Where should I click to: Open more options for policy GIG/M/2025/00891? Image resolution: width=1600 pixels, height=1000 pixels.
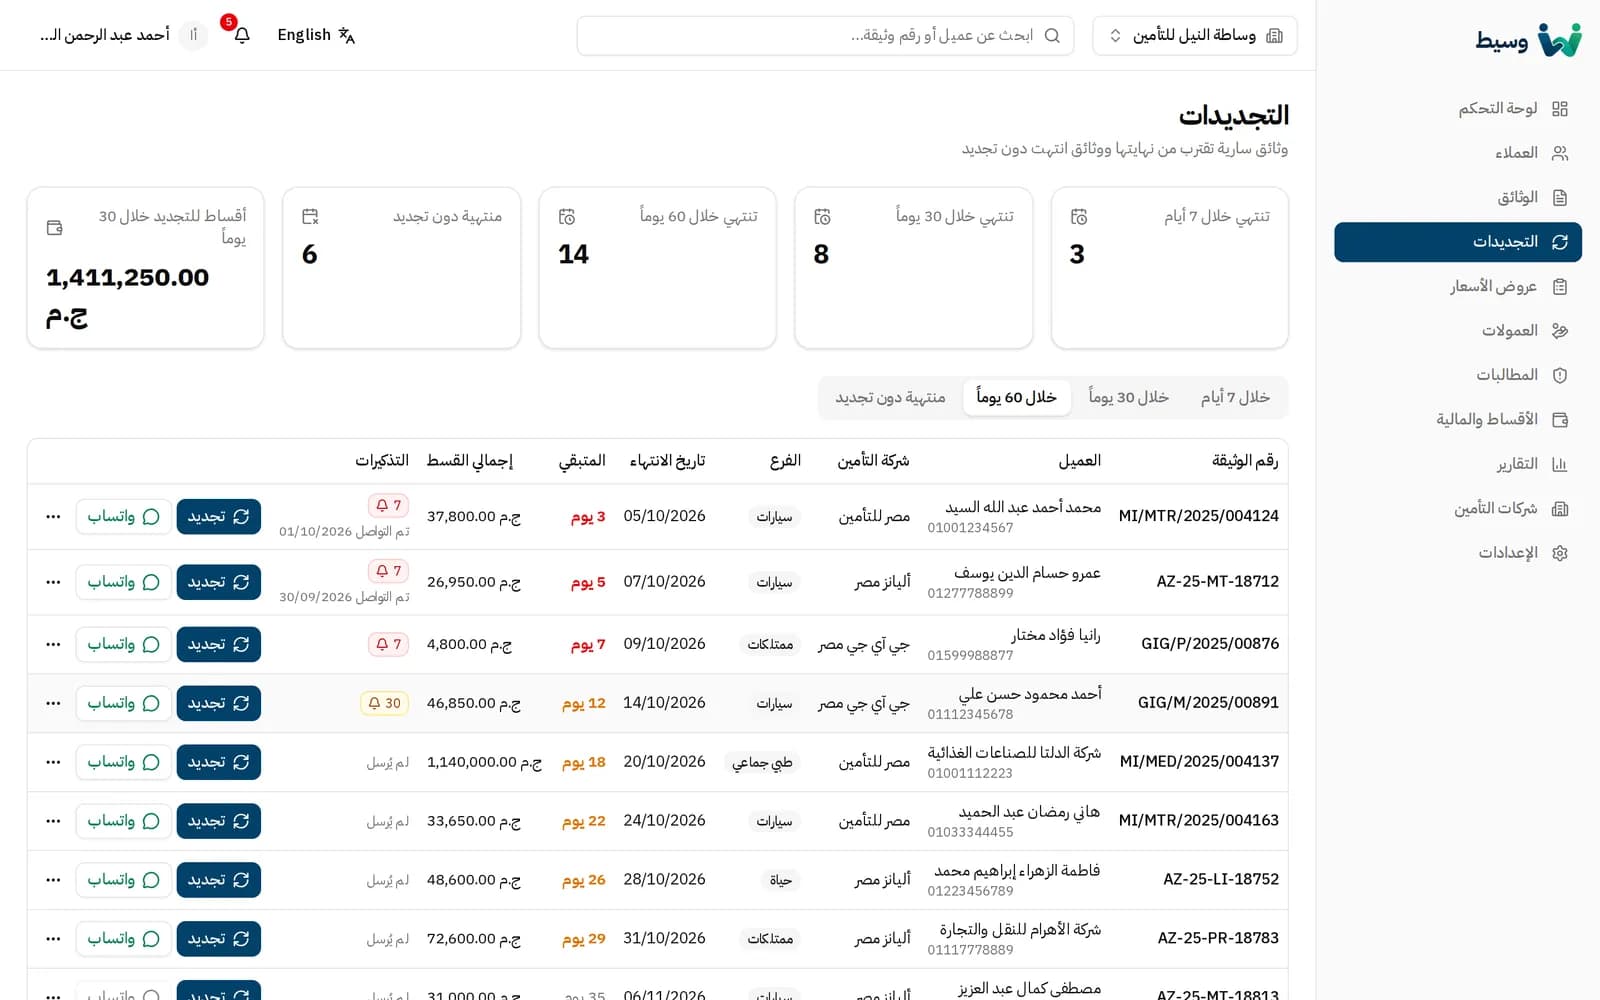click(x=53, y=703)
